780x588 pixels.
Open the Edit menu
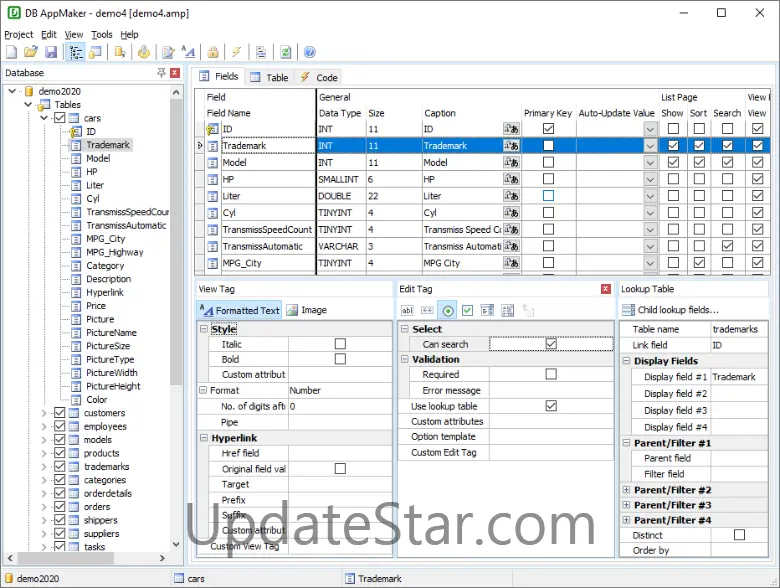tap(49, 34)
